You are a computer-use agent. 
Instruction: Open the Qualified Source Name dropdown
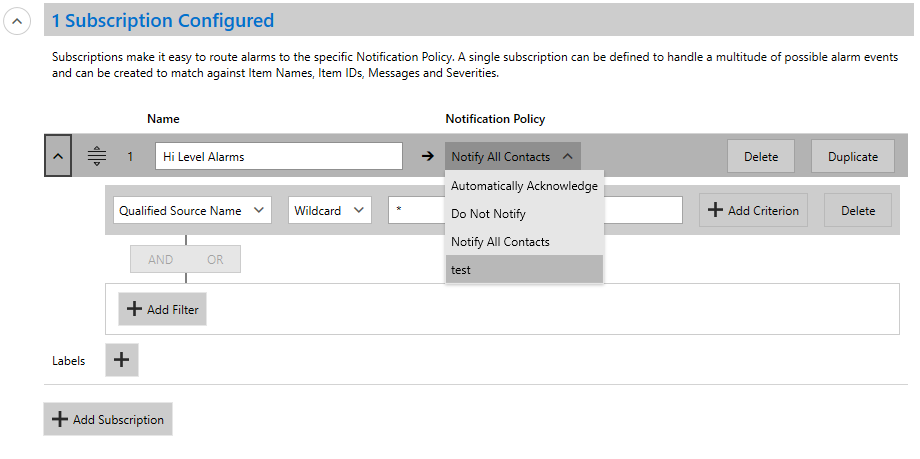coord(192,211)
